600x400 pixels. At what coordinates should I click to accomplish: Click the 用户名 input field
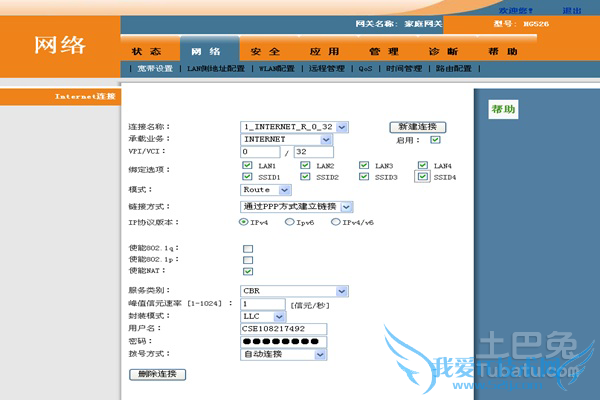coord(284,329)
